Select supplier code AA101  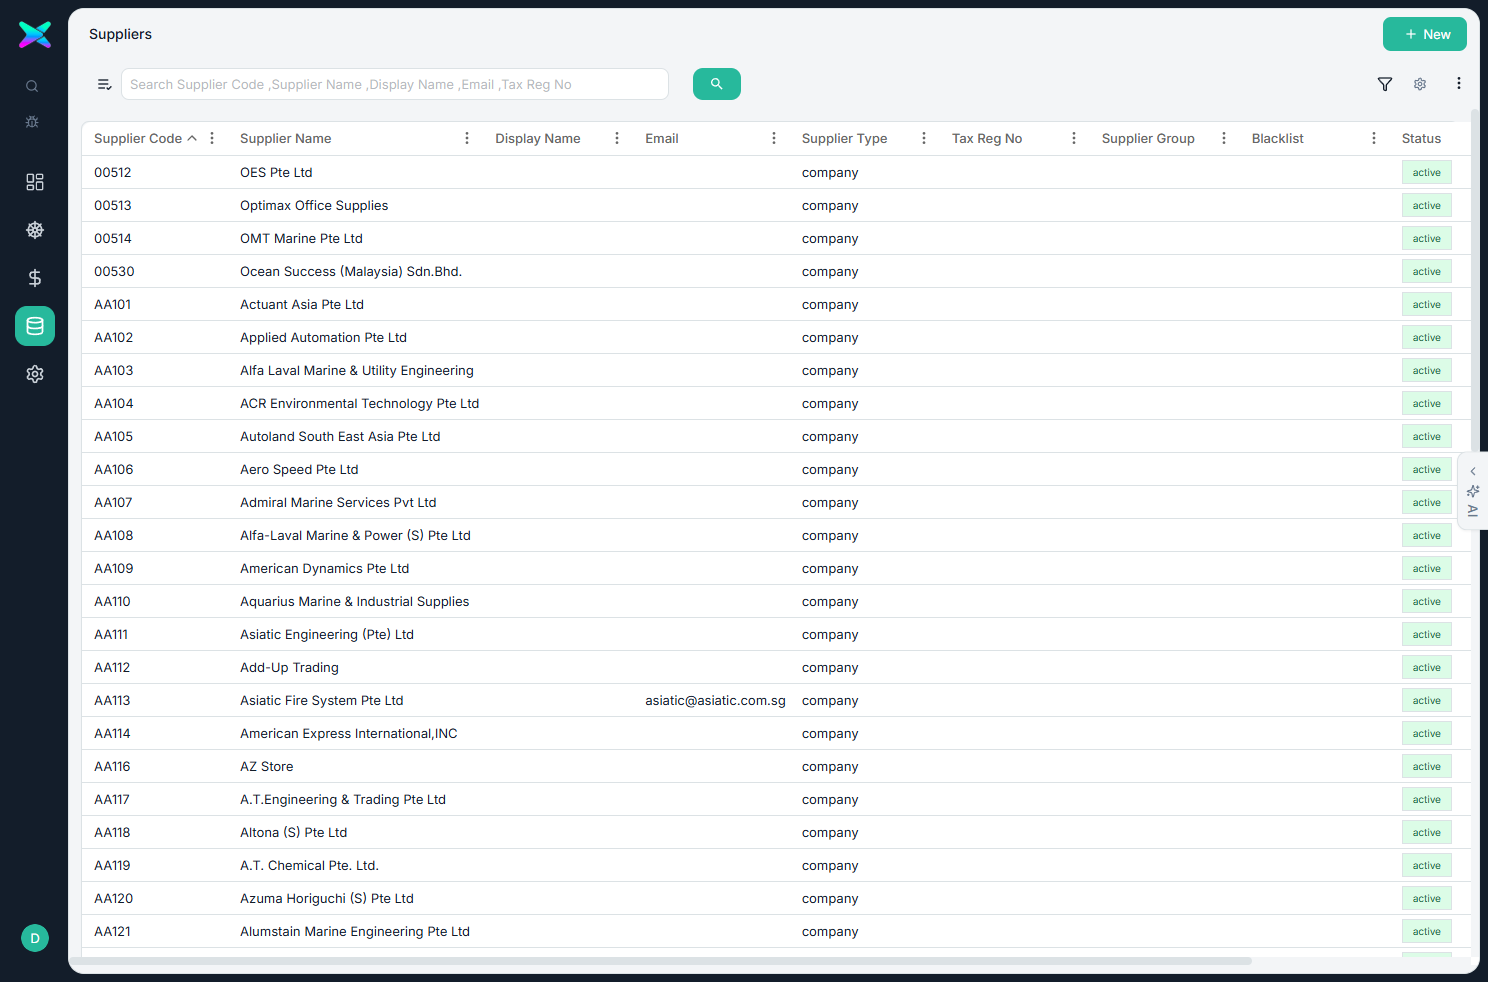point(113,304)
